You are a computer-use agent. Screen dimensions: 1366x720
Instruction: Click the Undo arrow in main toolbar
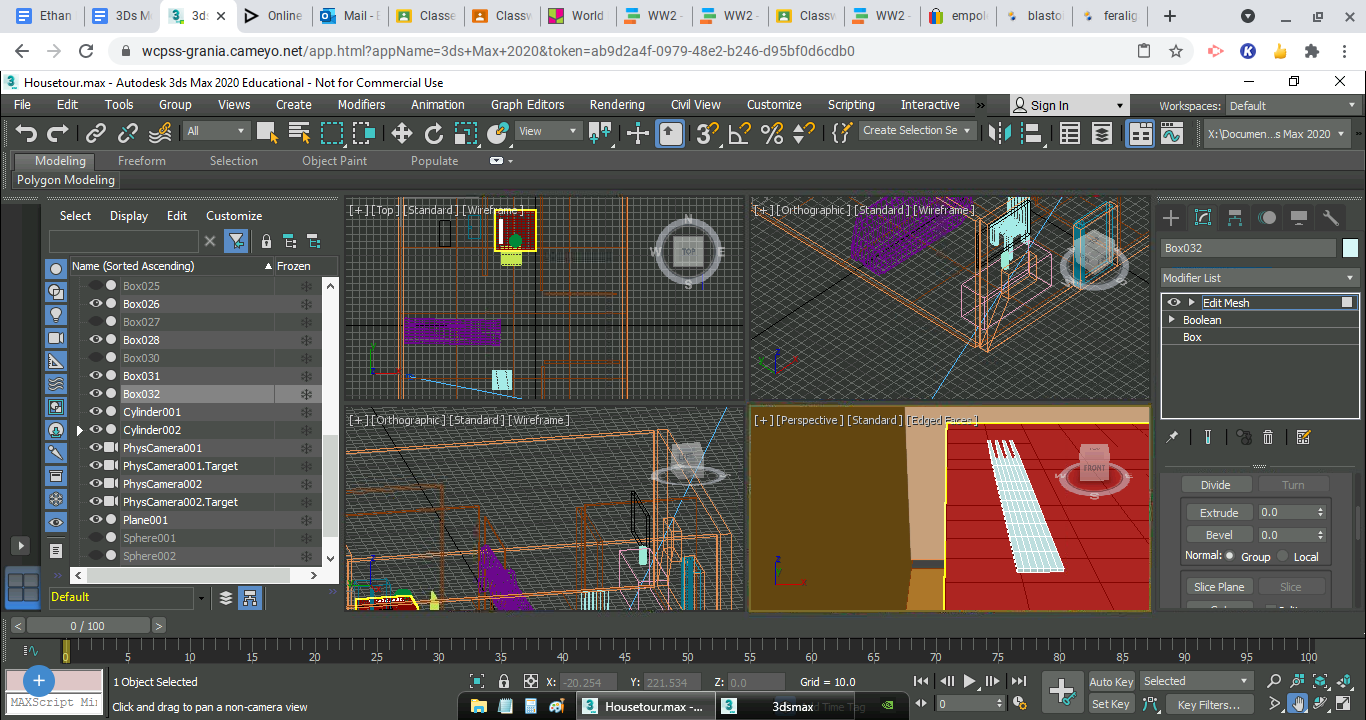(26, 132)
